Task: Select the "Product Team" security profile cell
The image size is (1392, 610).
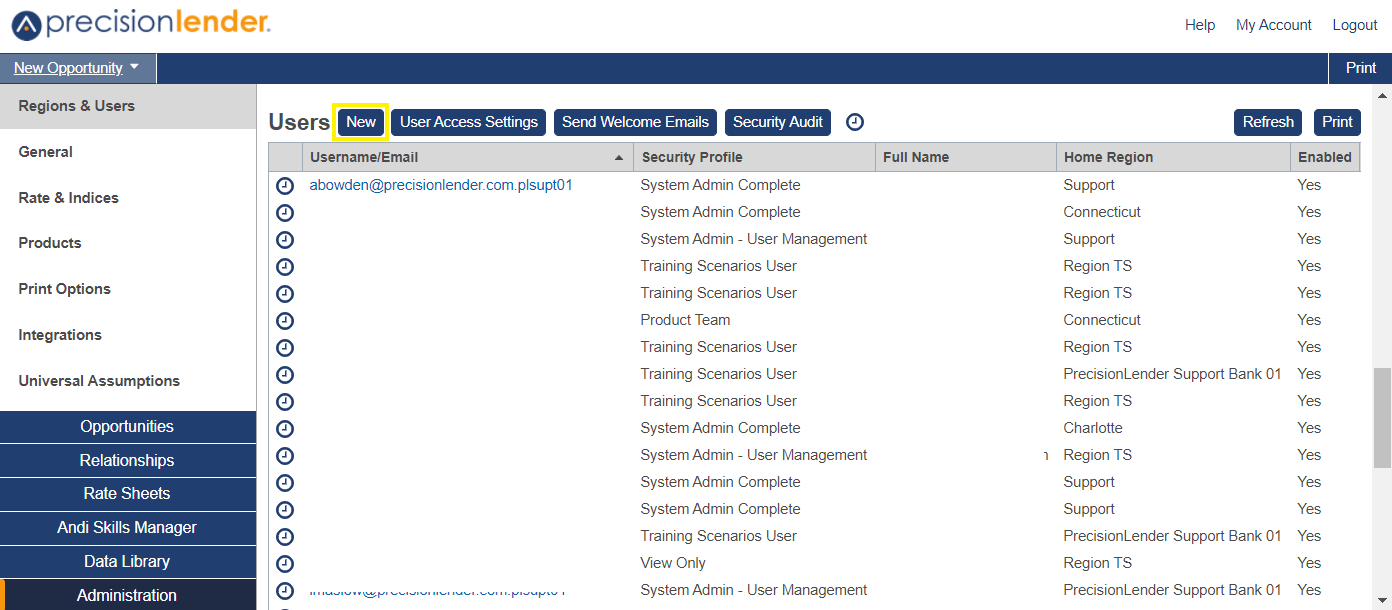Action: 685,320
